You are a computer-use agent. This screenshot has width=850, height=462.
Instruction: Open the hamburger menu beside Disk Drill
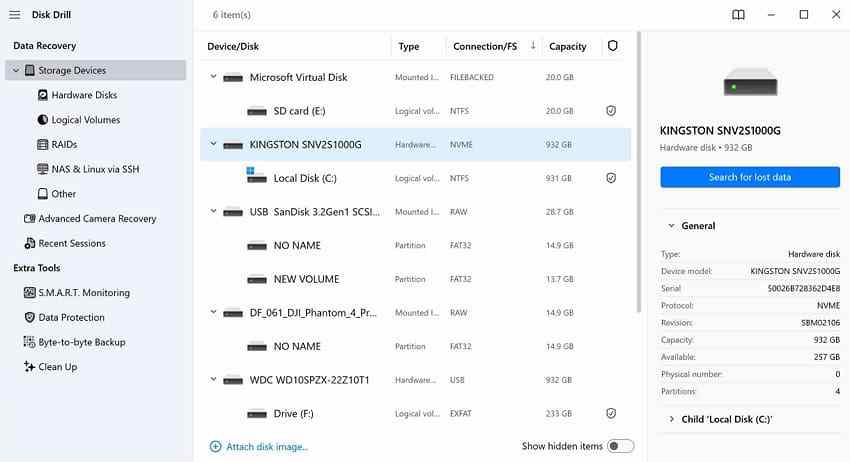pos(15,15)
